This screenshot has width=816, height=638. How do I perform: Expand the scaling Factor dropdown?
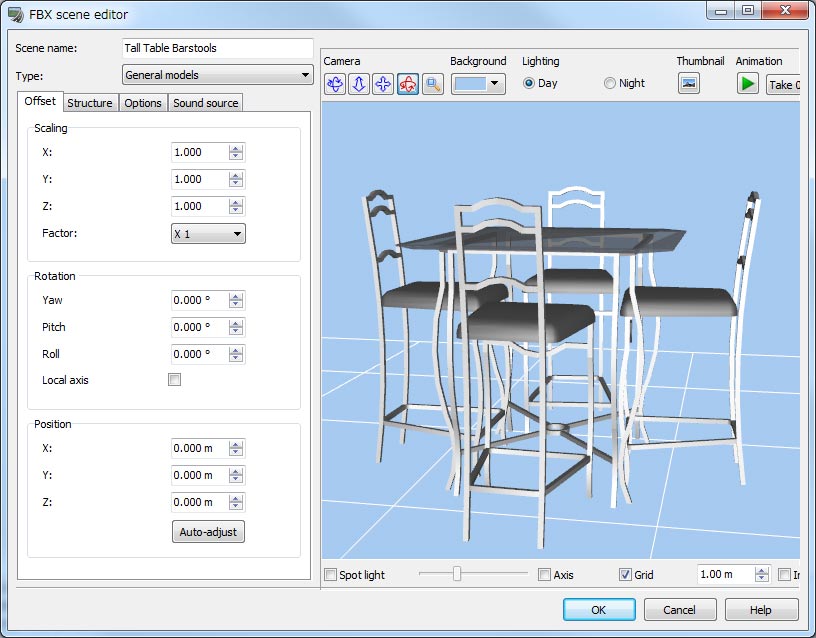[x=208, y=234]
